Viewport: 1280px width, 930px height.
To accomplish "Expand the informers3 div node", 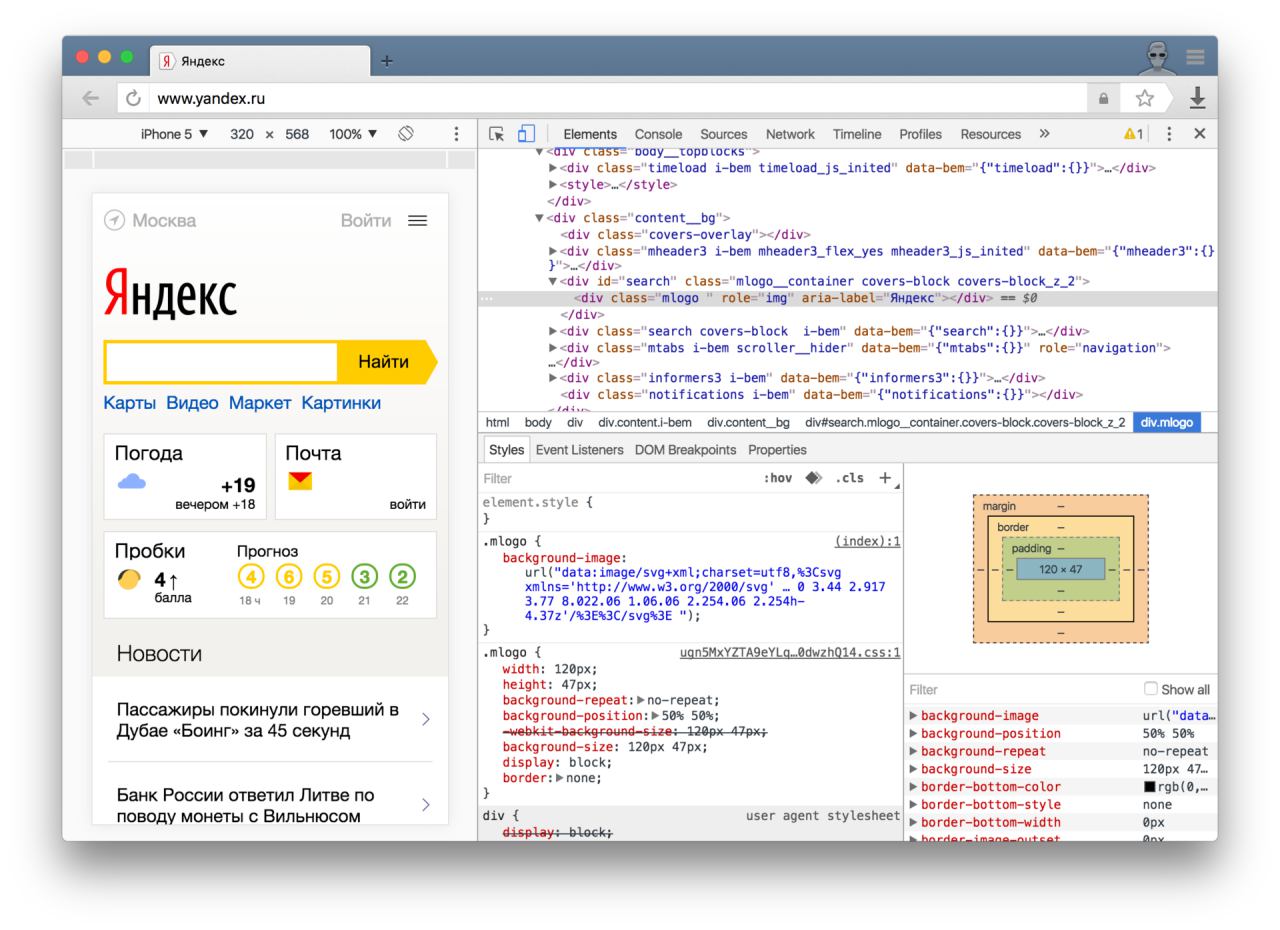I will click(x=553, y=378).
